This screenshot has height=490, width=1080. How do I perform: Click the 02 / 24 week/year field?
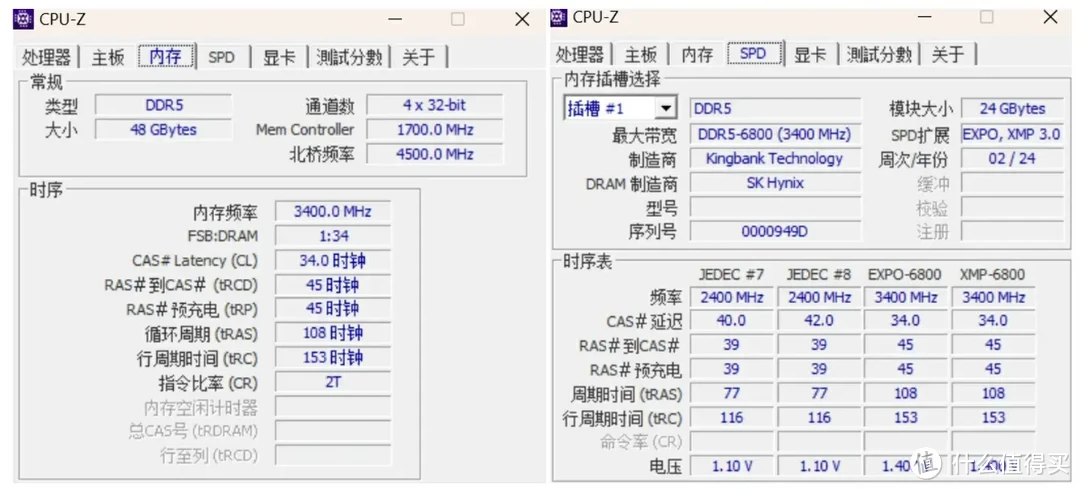(1012, 159)
